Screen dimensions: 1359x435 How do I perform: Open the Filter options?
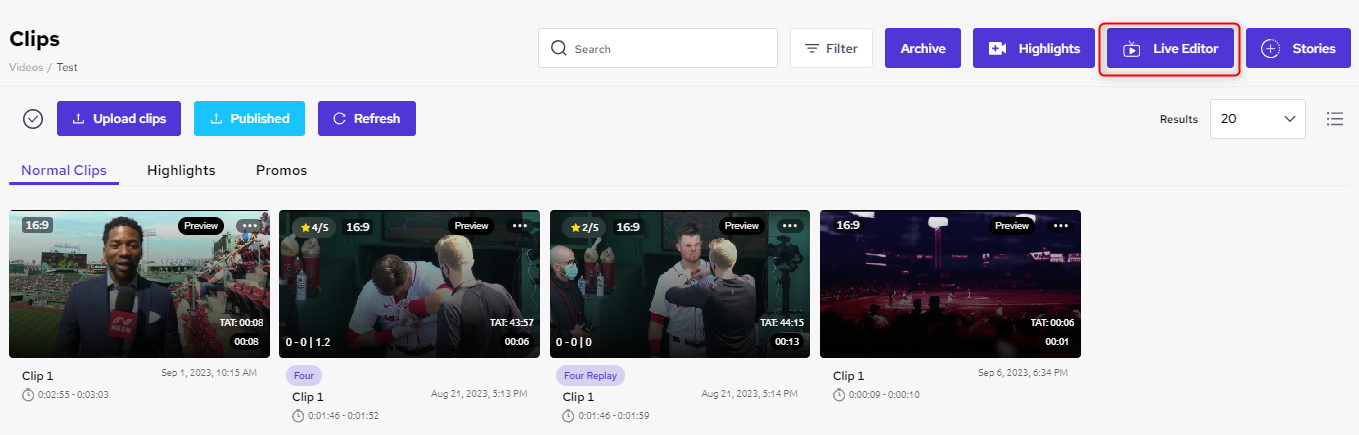[x=831, y=48]
